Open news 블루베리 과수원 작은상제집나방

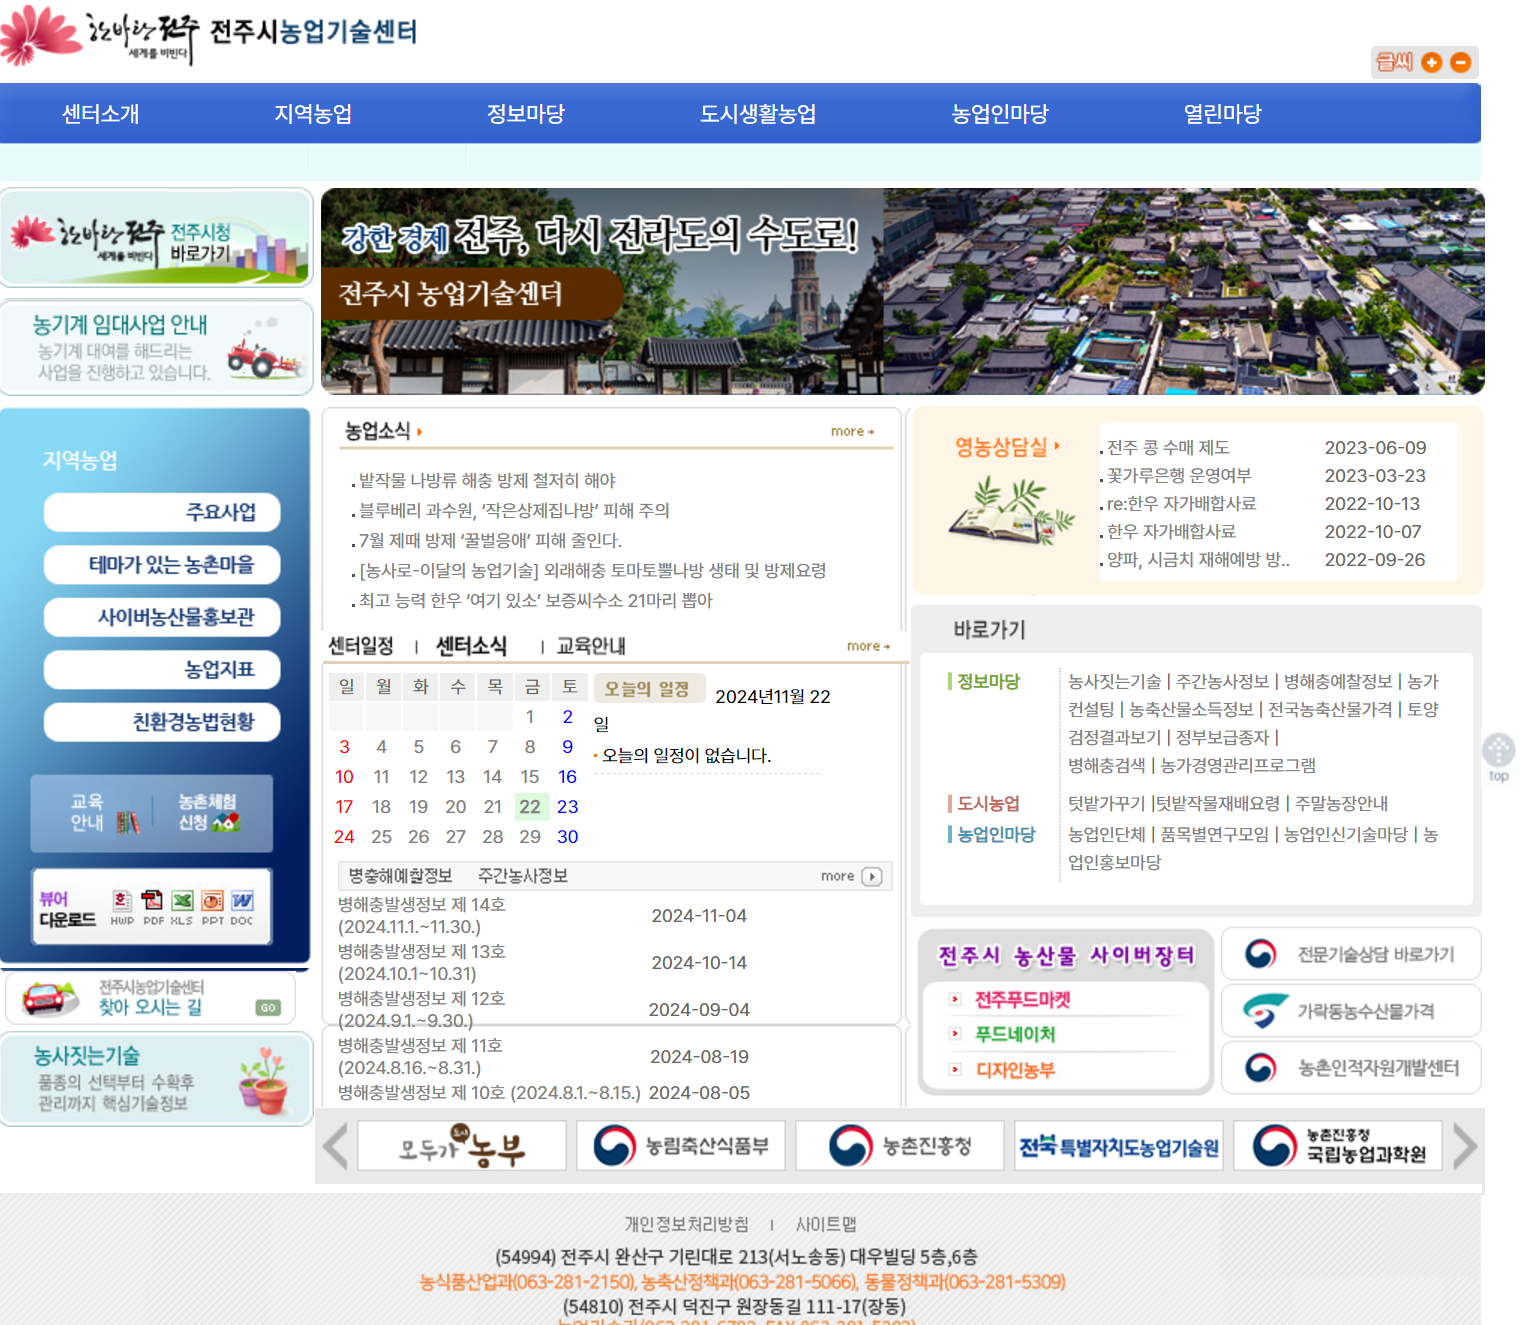tap(514, 511)
